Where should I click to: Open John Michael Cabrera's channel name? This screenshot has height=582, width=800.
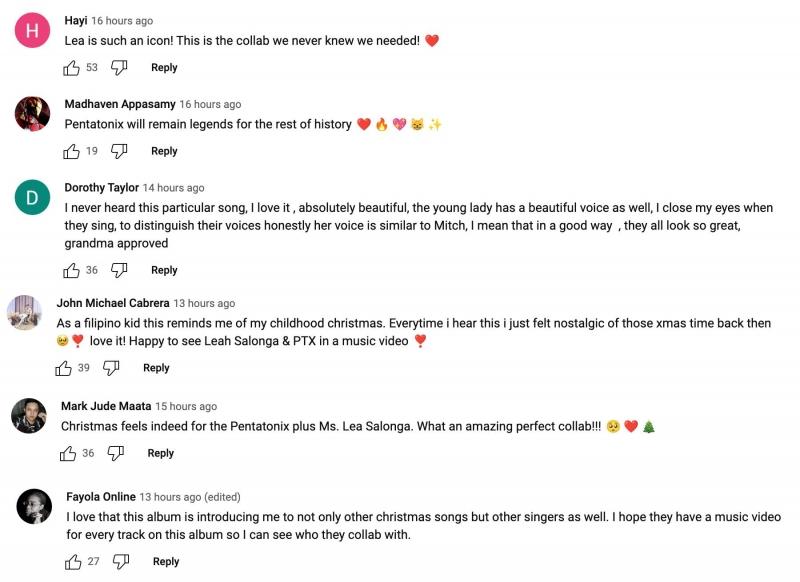(x=113, y=303)
